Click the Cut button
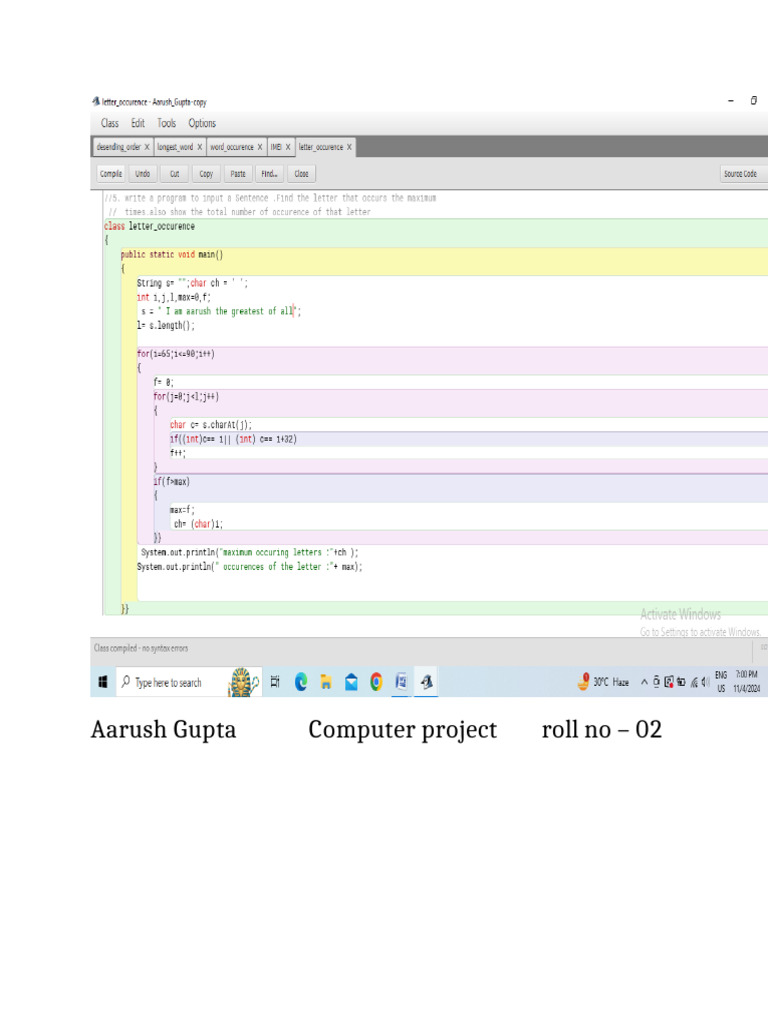 tap(174, 174)
